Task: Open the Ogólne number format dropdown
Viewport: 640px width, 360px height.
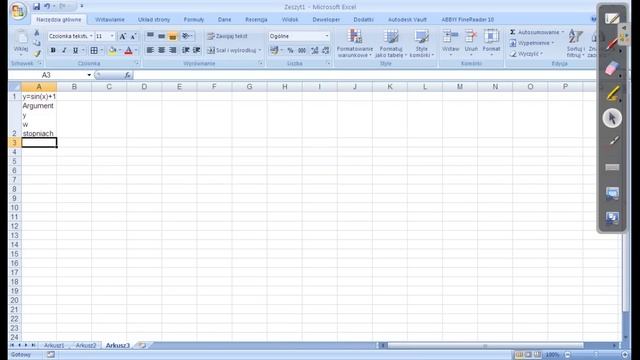Action: click(x=326, y=36)
